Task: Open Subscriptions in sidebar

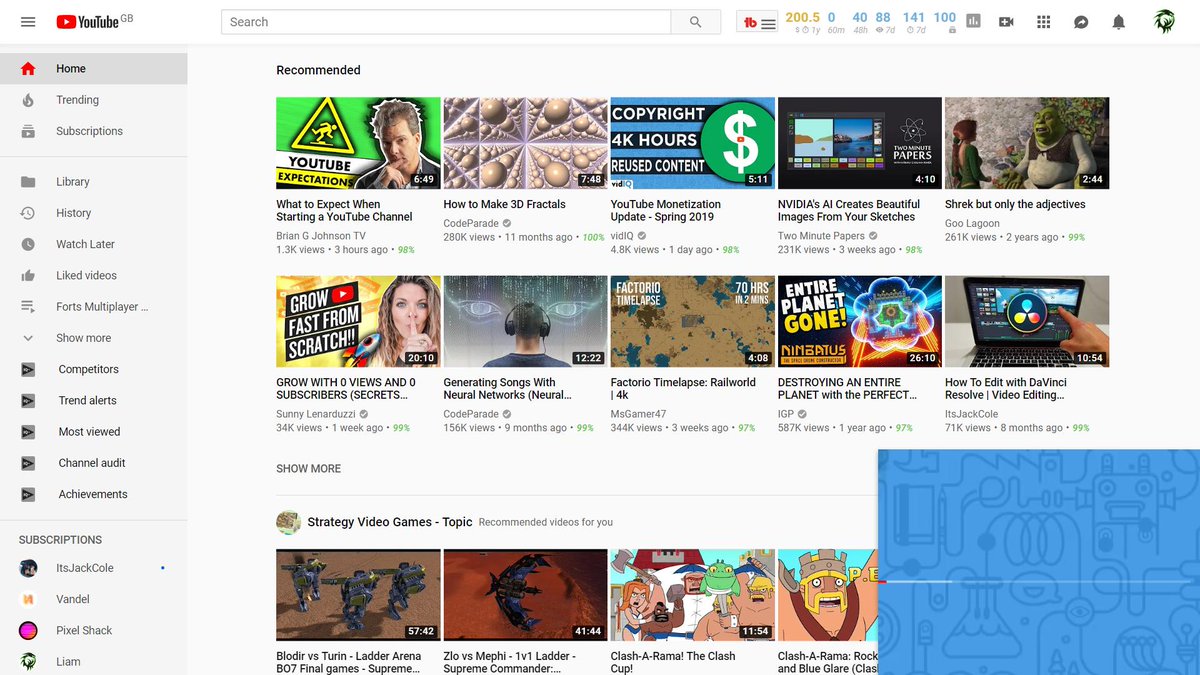Action: (x=94, y=131)
